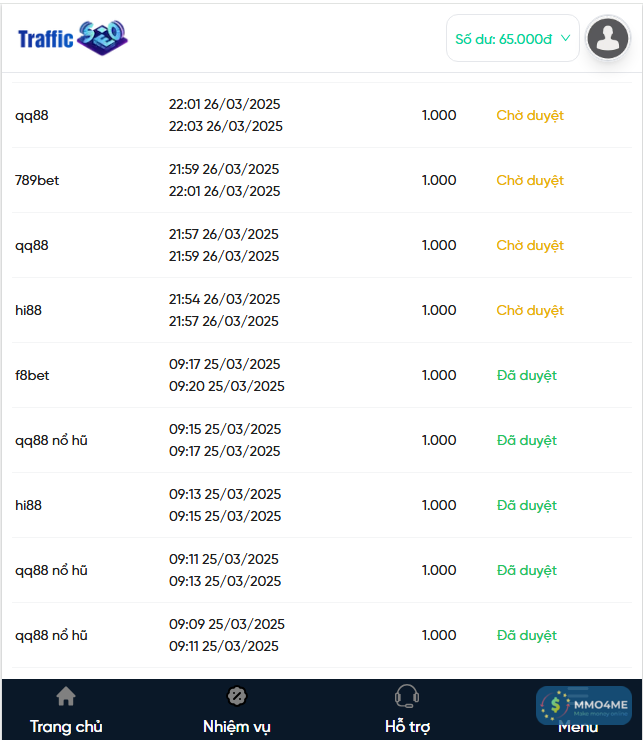Screen dimensions: 643x740
Task: Select the f8bet task name
Action: pos(32,375)
